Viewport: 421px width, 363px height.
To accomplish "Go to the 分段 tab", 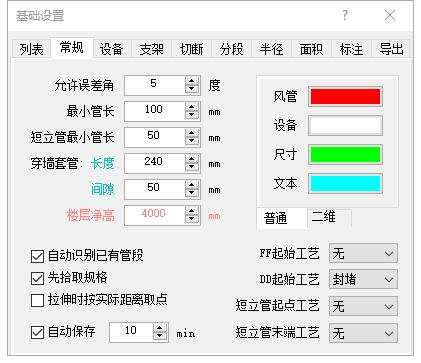I will click(x=232, y=49).
